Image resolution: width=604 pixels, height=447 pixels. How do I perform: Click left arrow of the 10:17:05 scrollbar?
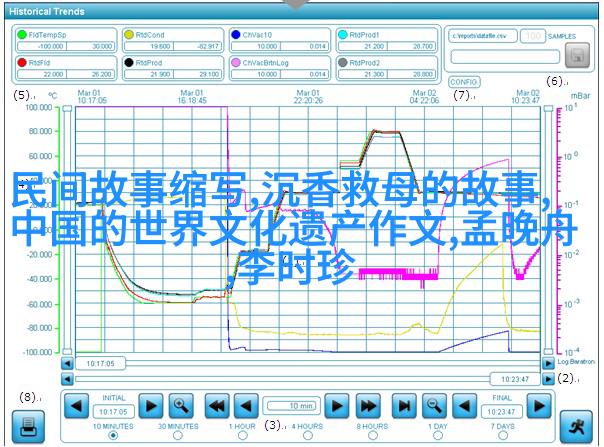[67, 363]
